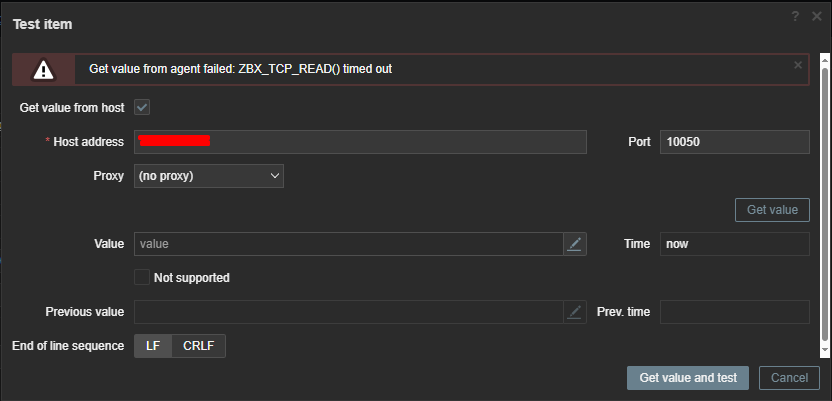Screen dimensions: 832x401
Task: Click the Get value button
Action: click(772, 210)
